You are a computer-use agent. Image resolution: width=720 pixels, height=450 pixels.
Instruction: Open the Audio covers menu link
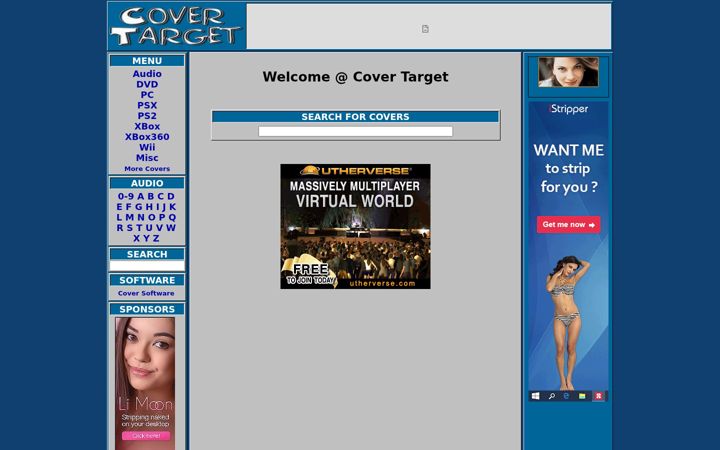click(147, 74)
